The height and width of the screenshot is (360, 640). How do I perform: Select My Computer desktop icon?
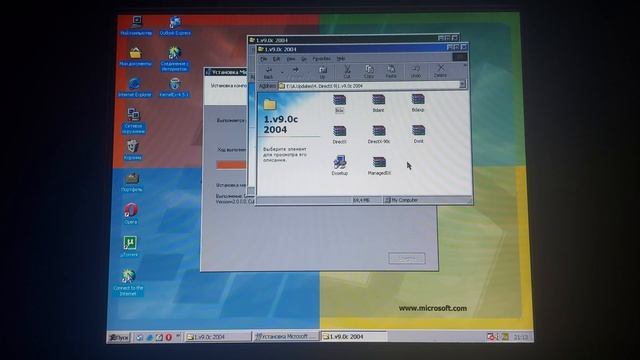point(136,25)
